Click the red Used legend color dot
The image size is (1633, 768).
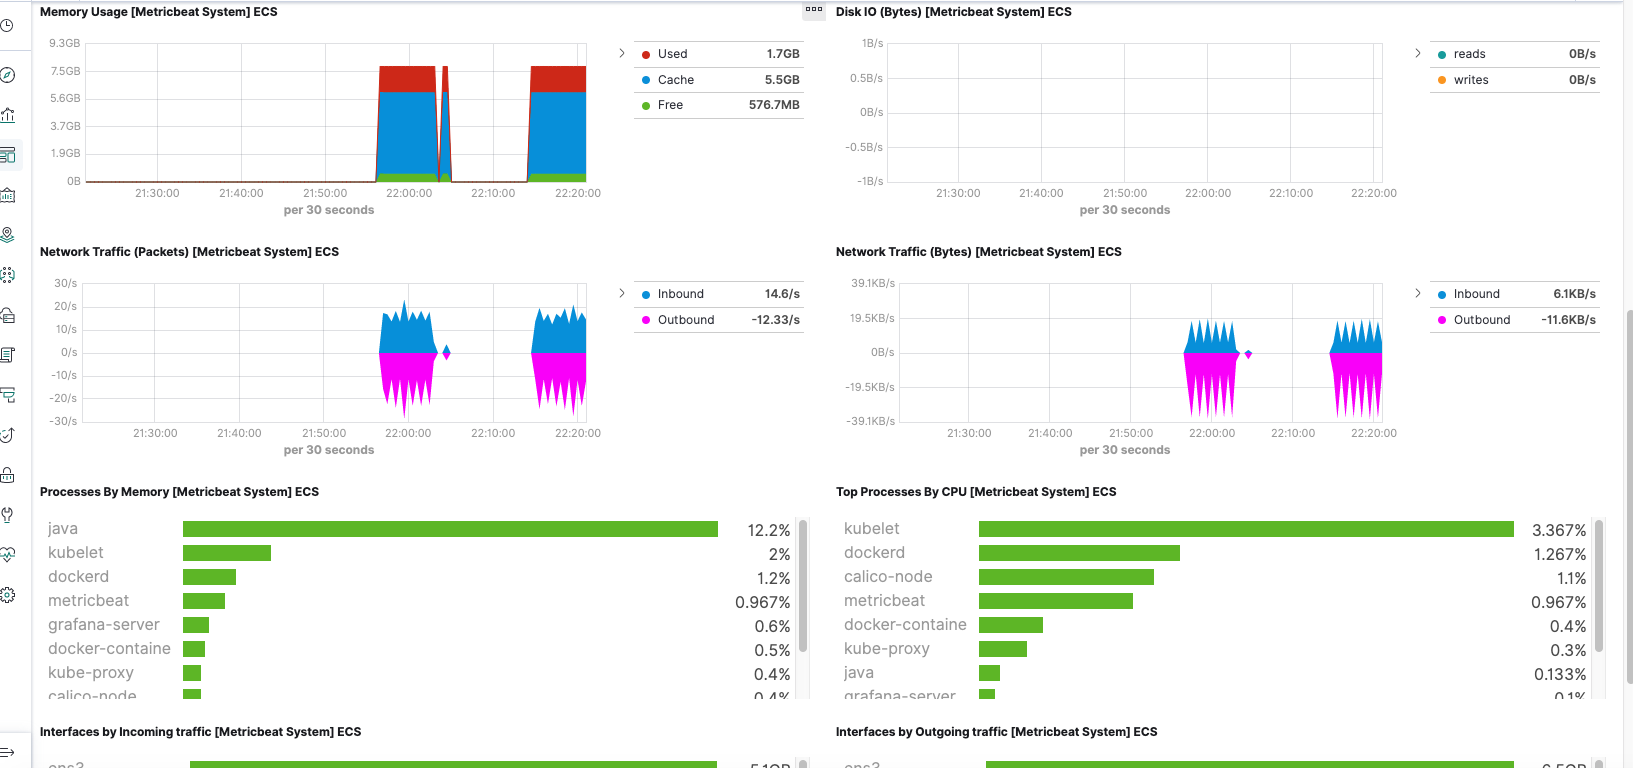pos(646,55)
